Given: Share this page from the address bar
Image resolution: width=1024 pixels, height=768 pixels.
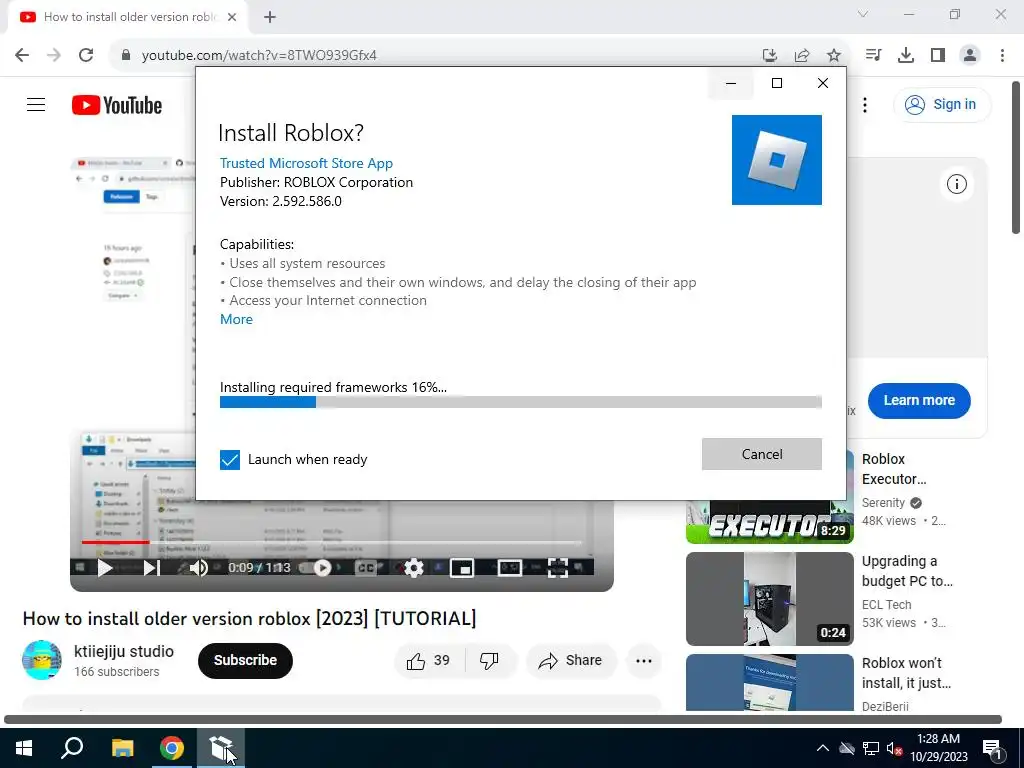Looking at the screenshot, I should click(x=802, y=56).
